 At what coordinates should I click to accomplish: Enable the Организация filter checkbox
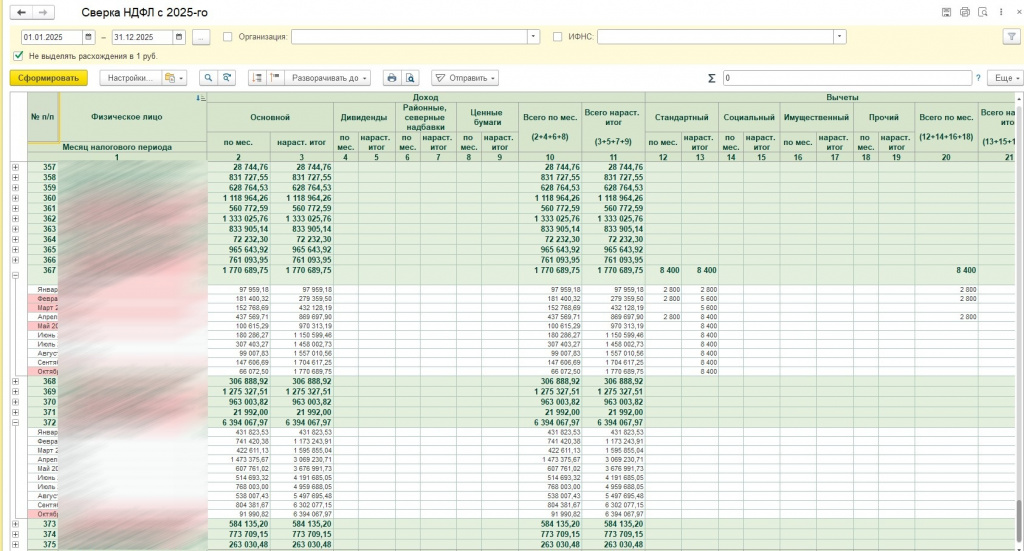coord(228,37)
